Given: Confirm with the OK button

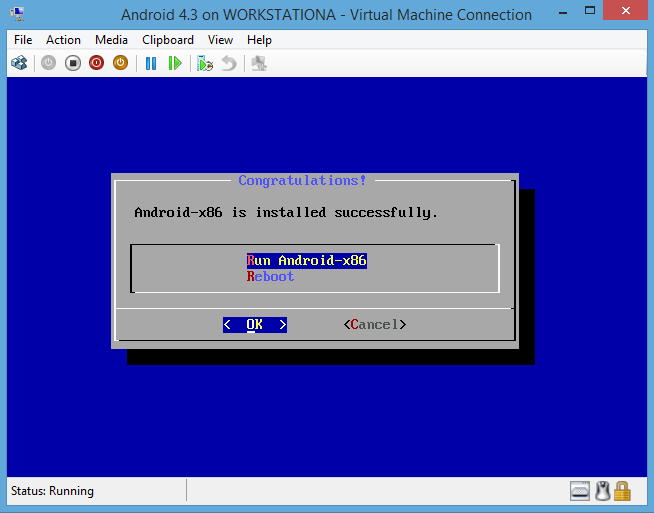Looking at the screenshot, I should pos(255,324).
